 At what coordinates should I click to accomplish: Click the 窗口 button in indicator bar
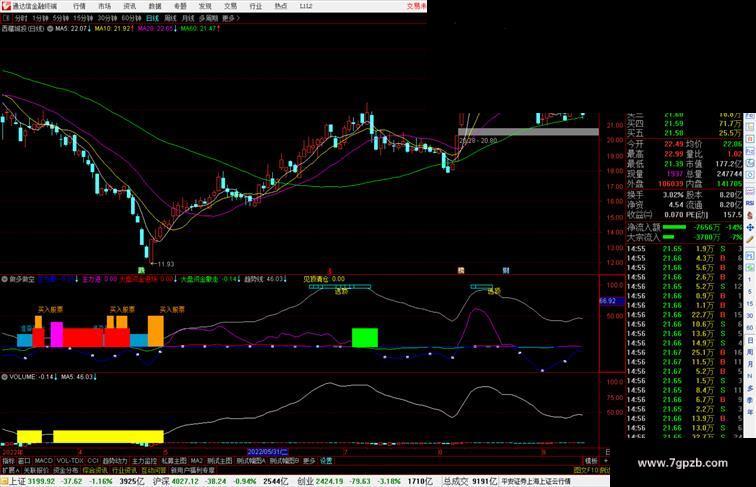(x=24, y=461)
